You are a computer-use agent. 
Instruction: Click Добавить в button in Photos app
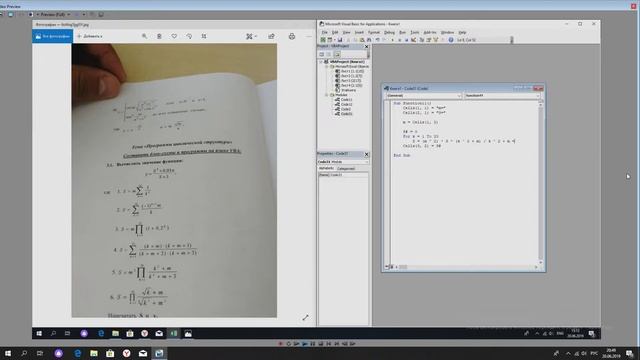(90, 36)
